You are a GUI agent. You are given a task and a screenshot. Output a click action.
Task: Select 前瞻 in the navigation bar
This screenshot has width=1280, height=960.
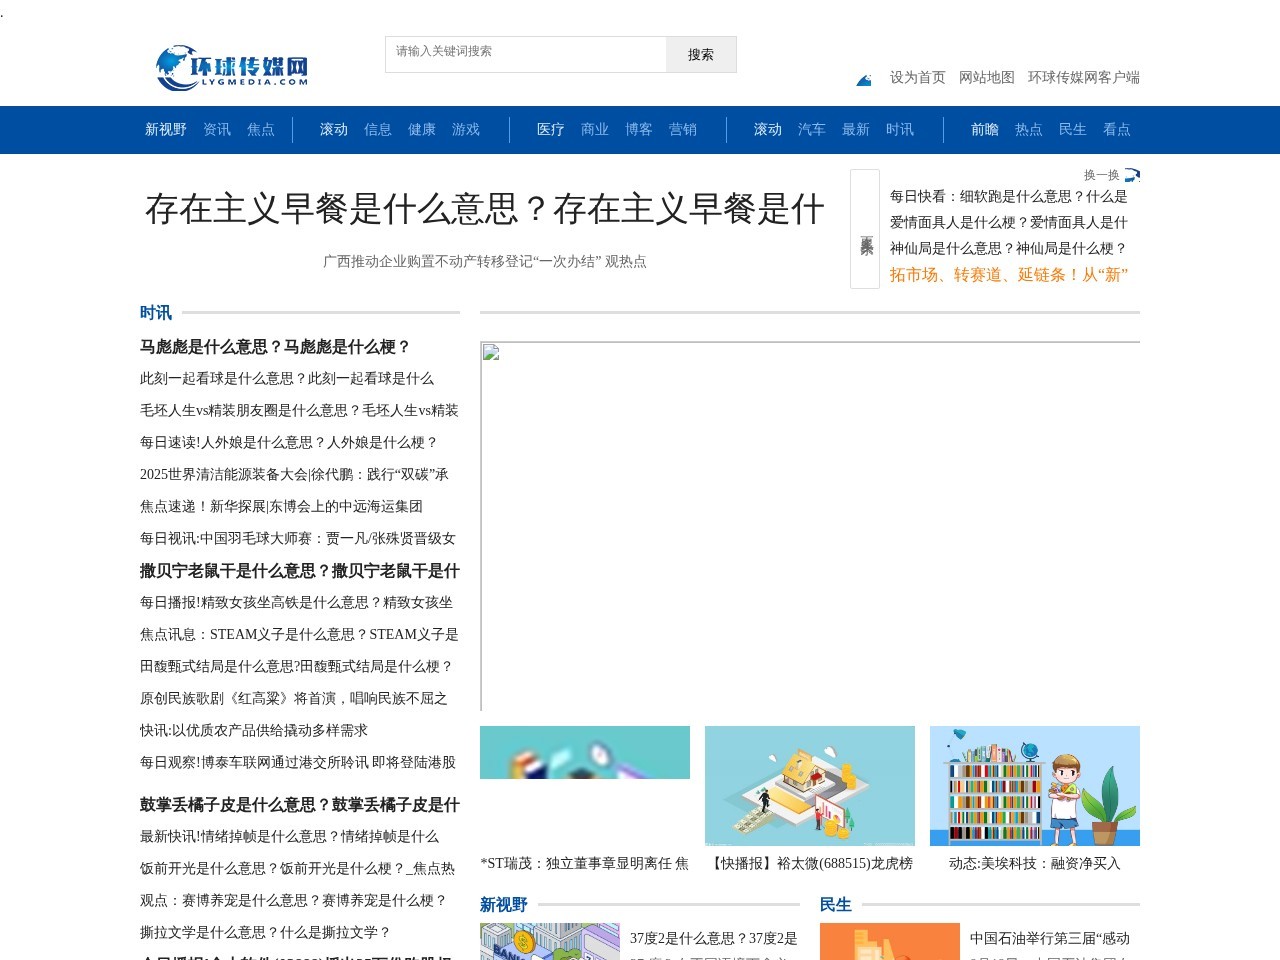[x=985, y=129]
